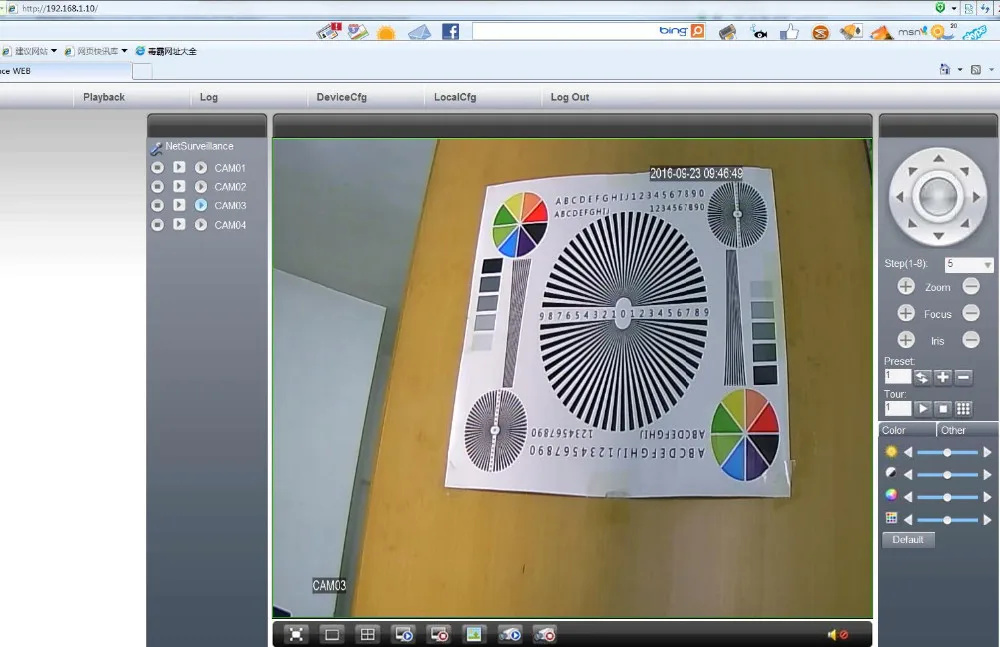1000x647 pixels.
Task: Play the tour
Action: click(x=922, y=408)
